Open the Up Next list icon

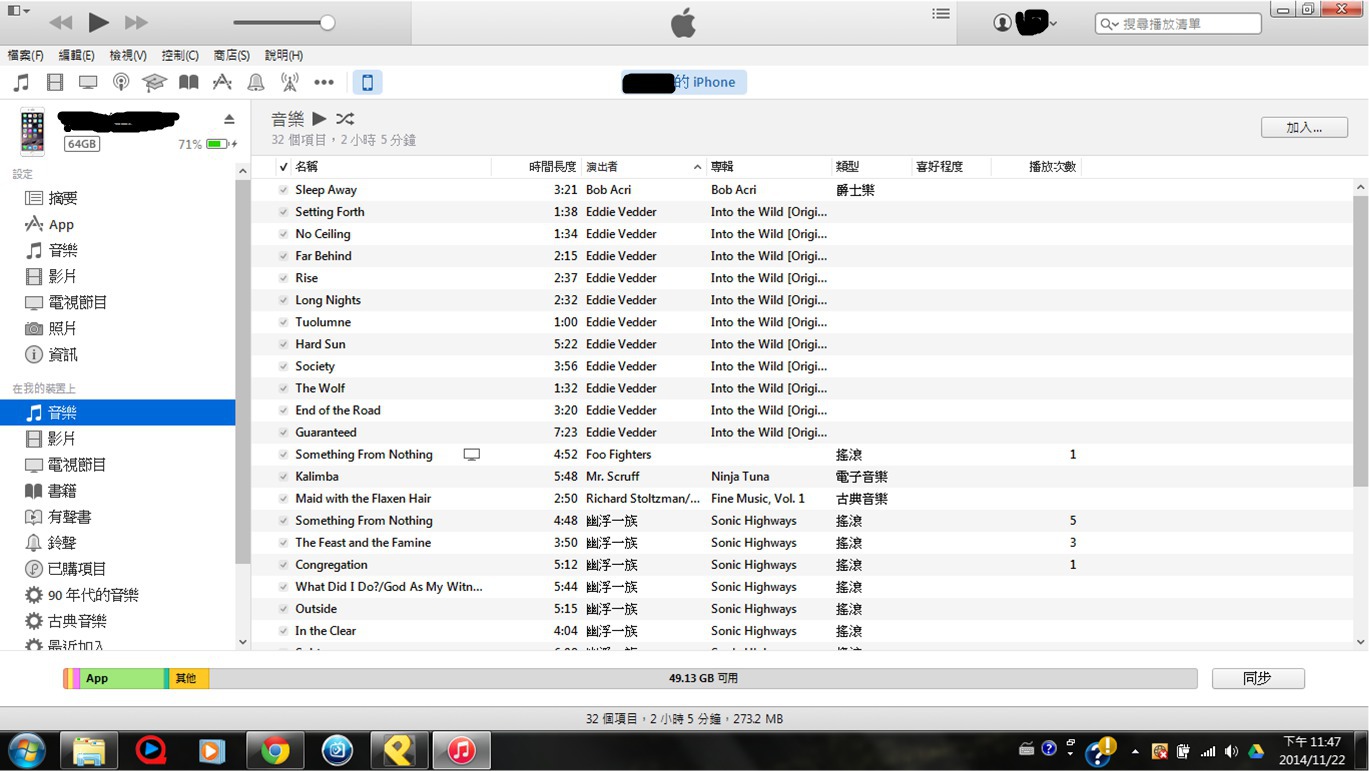tap(941, 14)
